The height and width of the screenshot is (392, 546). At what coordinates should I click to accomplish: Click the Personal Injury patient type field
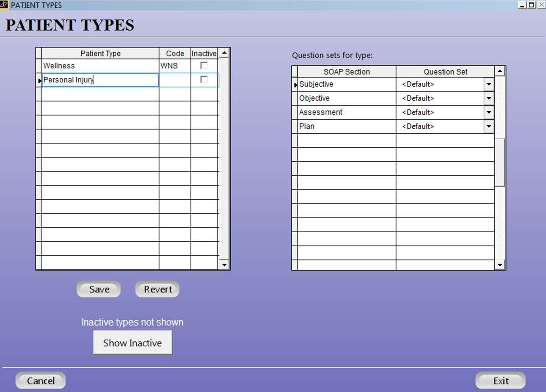(100, 80)
